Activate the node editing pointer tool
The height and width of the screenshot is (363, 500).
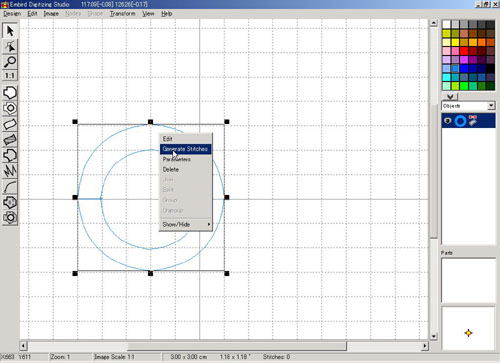10,46
